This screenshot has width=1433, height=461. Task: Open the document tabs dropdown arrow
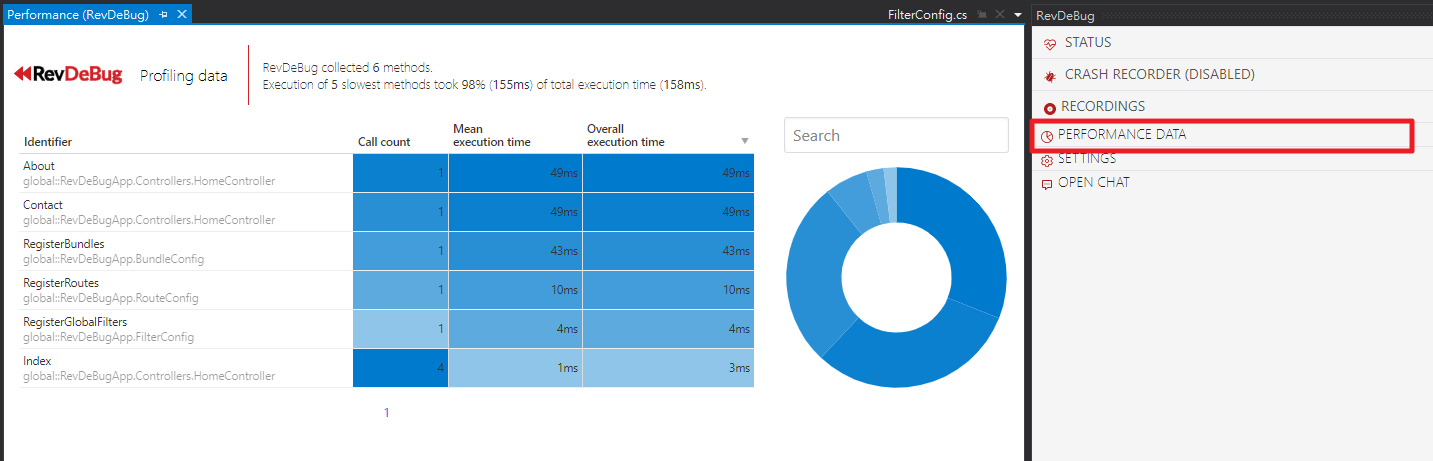click(x=1017, y=15)
